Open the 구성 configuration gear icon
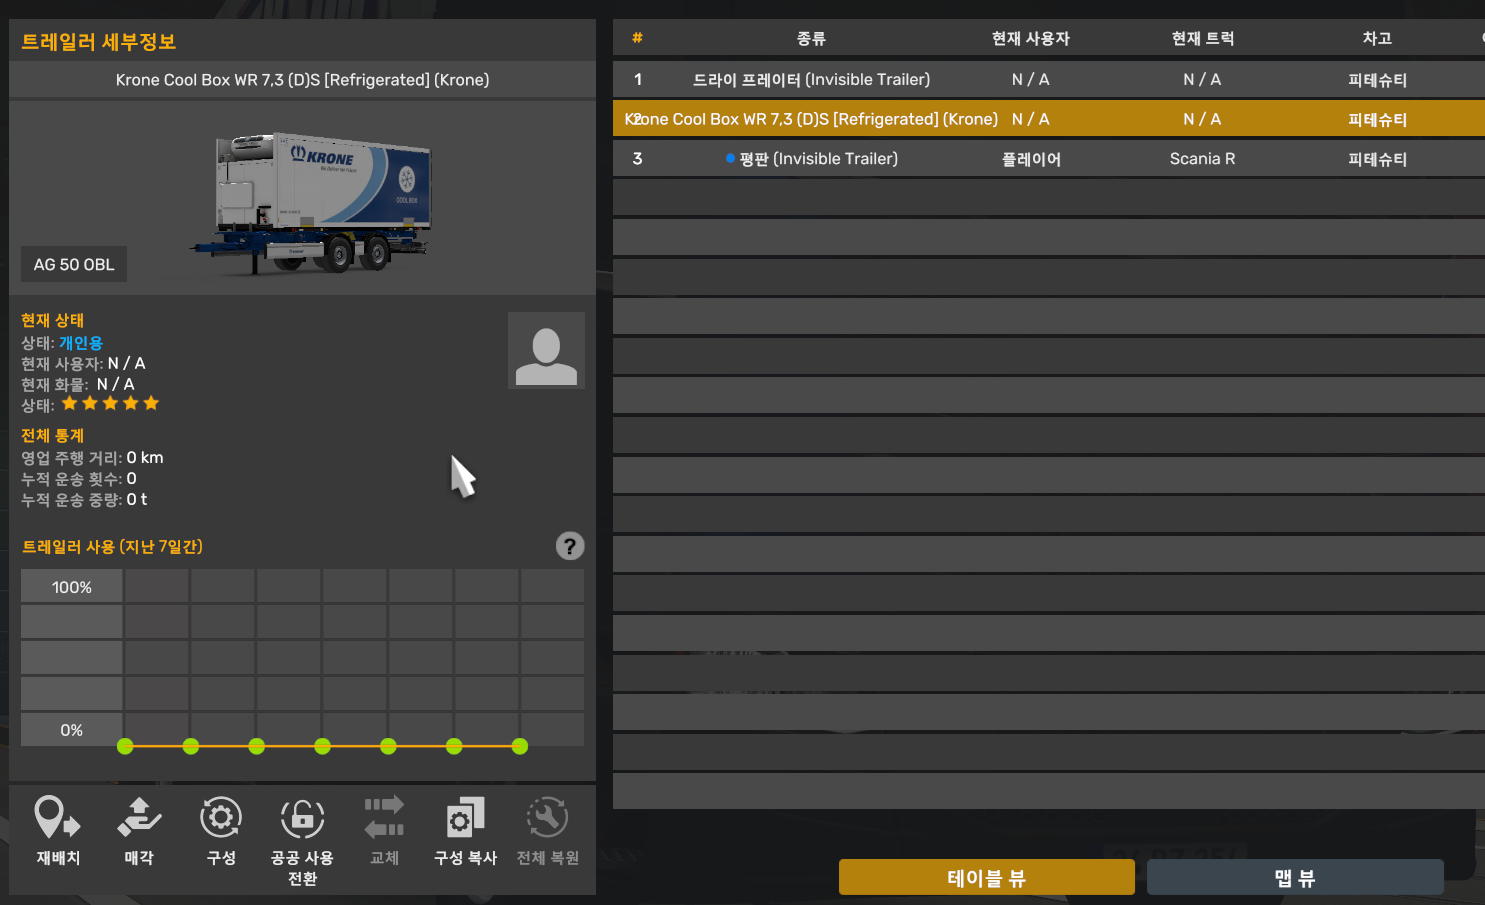The height and width of the screenshot is (905, 1485). point(221,818)
